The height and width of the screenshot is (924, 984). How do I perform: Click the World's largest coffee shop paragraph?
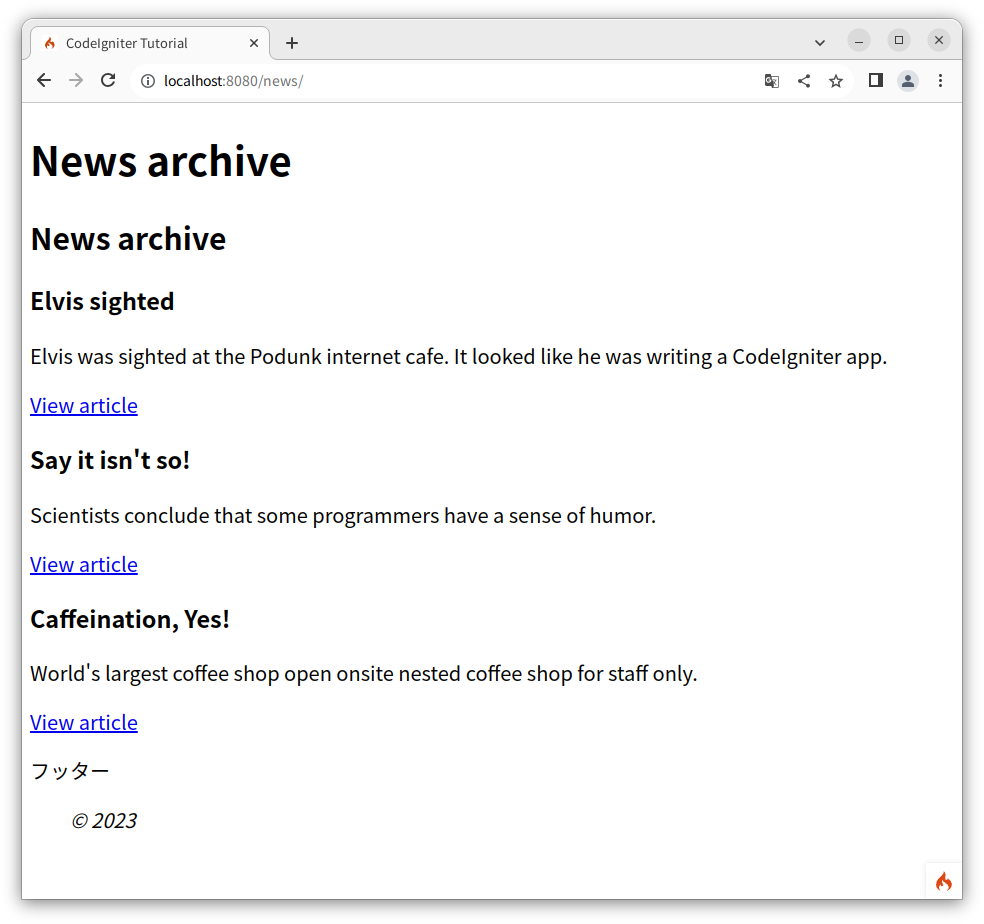pos(364,674)
